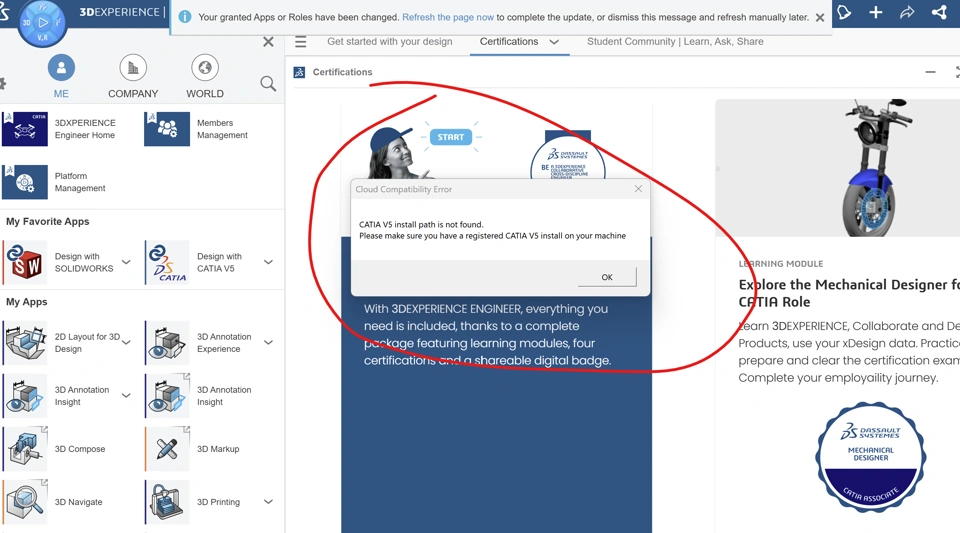The height and width of the screenshot is (533, 960).
Task: Click the START badge illustration
Action: (451, 137)
